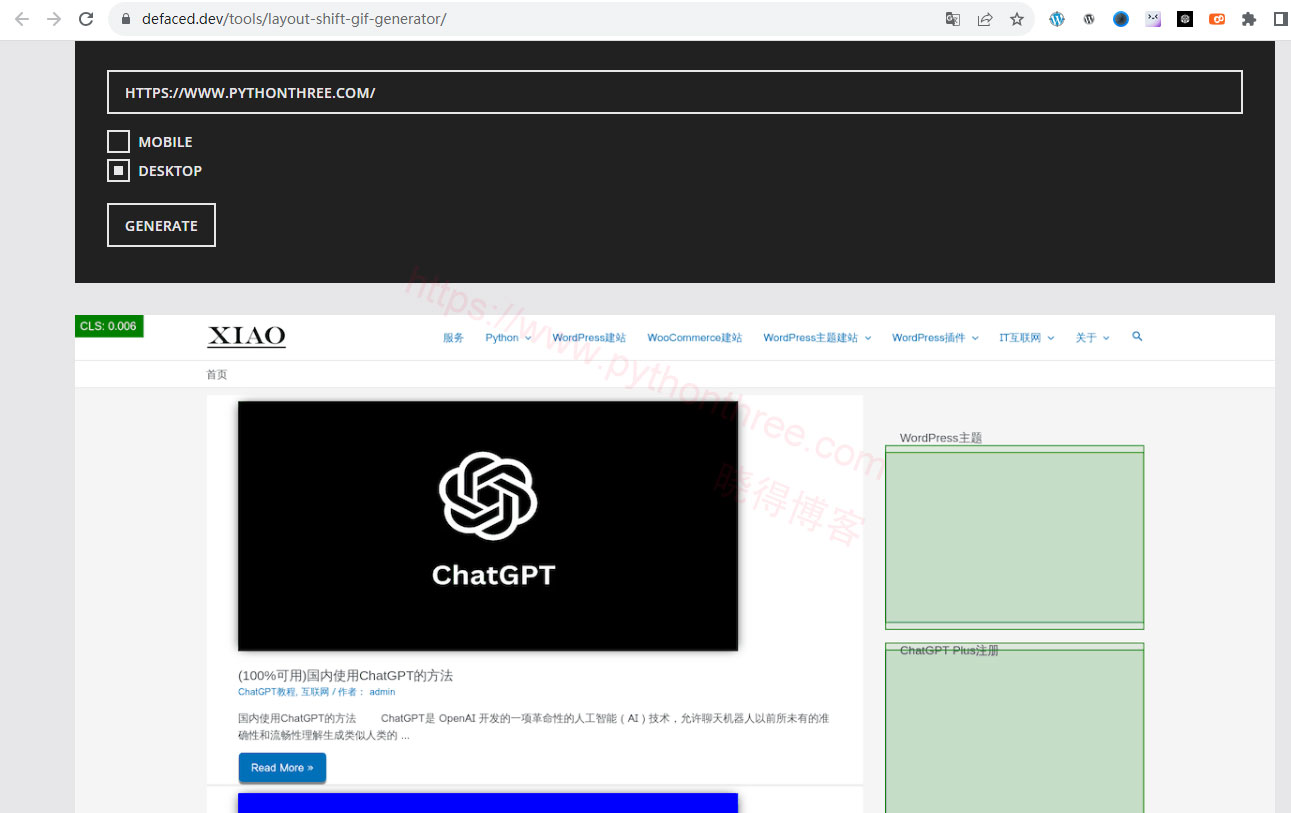The height and width of the screenshot is (813, 1291).
Task: Click the ChatGPT featured image
Action: (x=488, y=526)
